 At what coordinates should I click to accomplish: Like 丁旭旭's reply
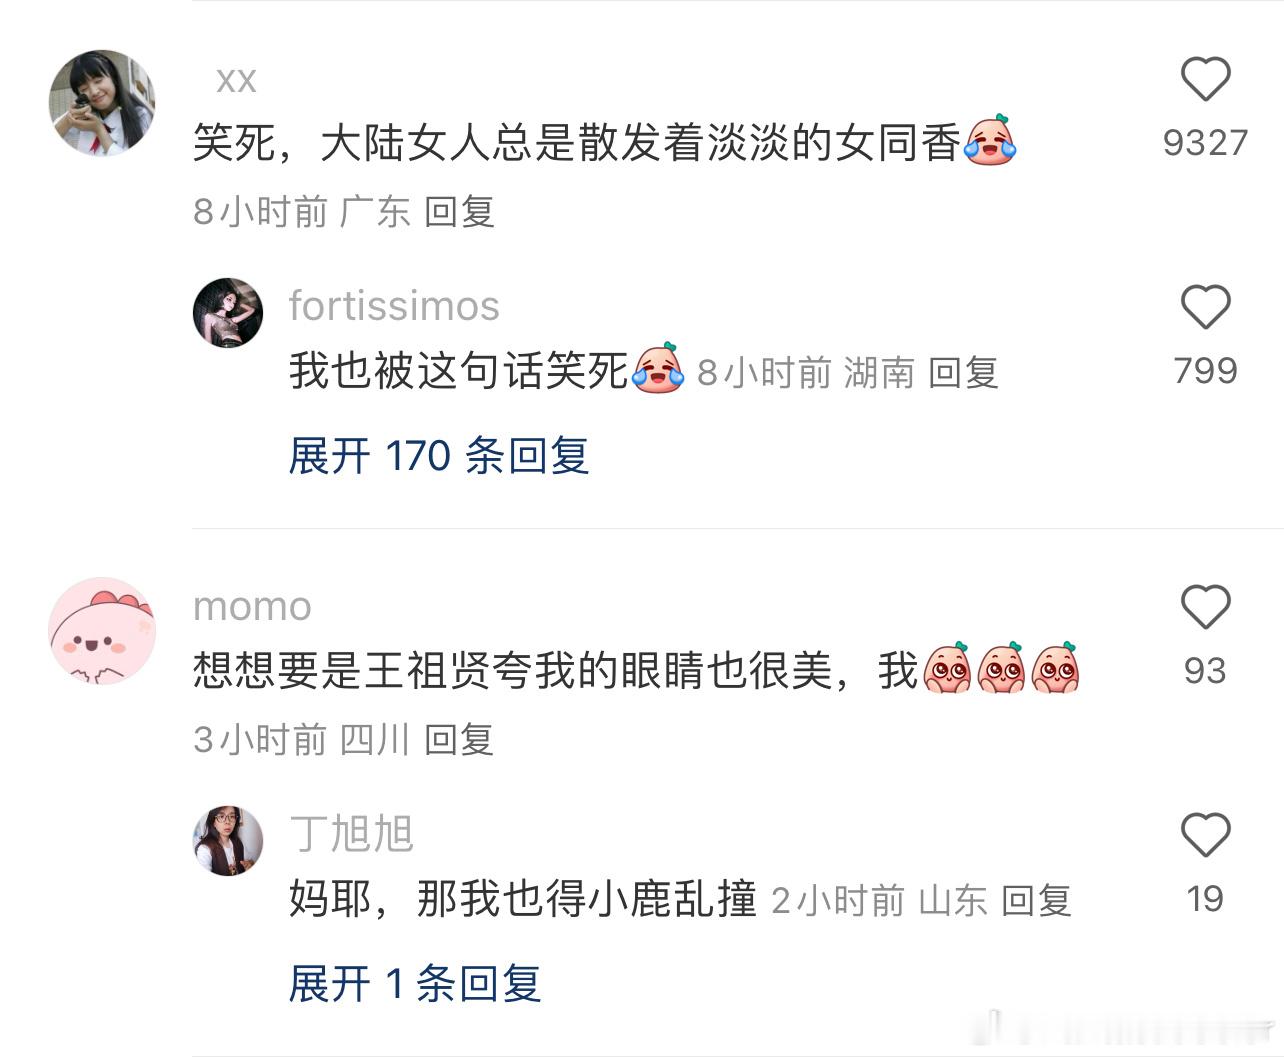point(1205,835)
